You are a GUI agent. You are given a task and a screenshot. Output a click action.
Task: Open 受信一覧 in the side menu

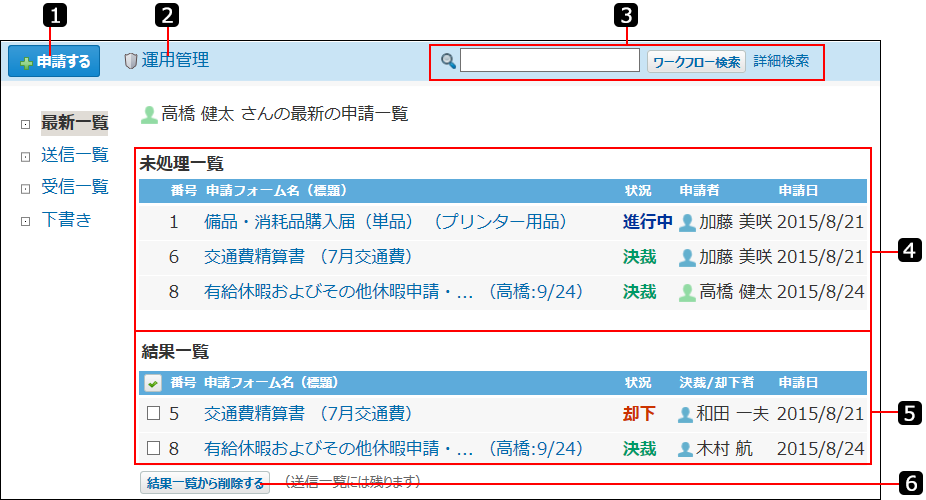[x=74, y=187]
